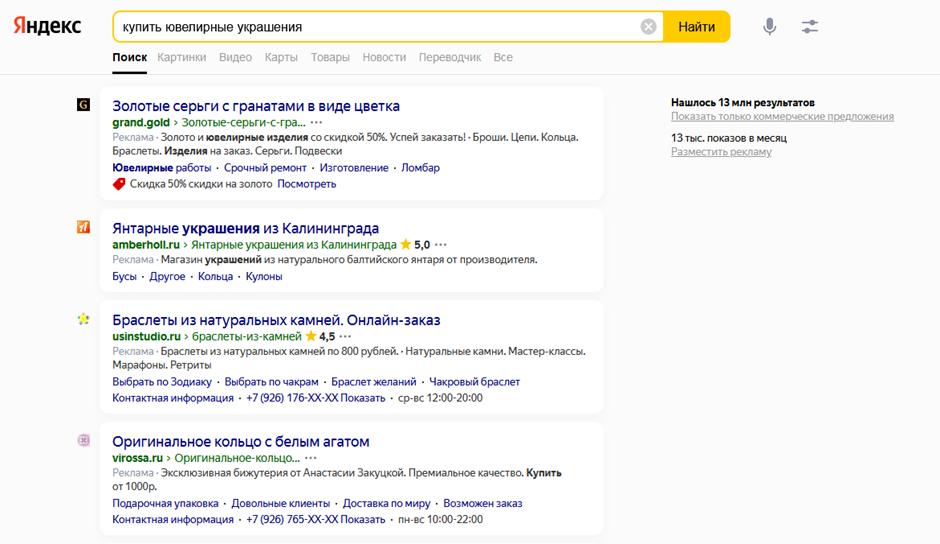Click the Разместить рекламу link

click(x=721, y=152)
